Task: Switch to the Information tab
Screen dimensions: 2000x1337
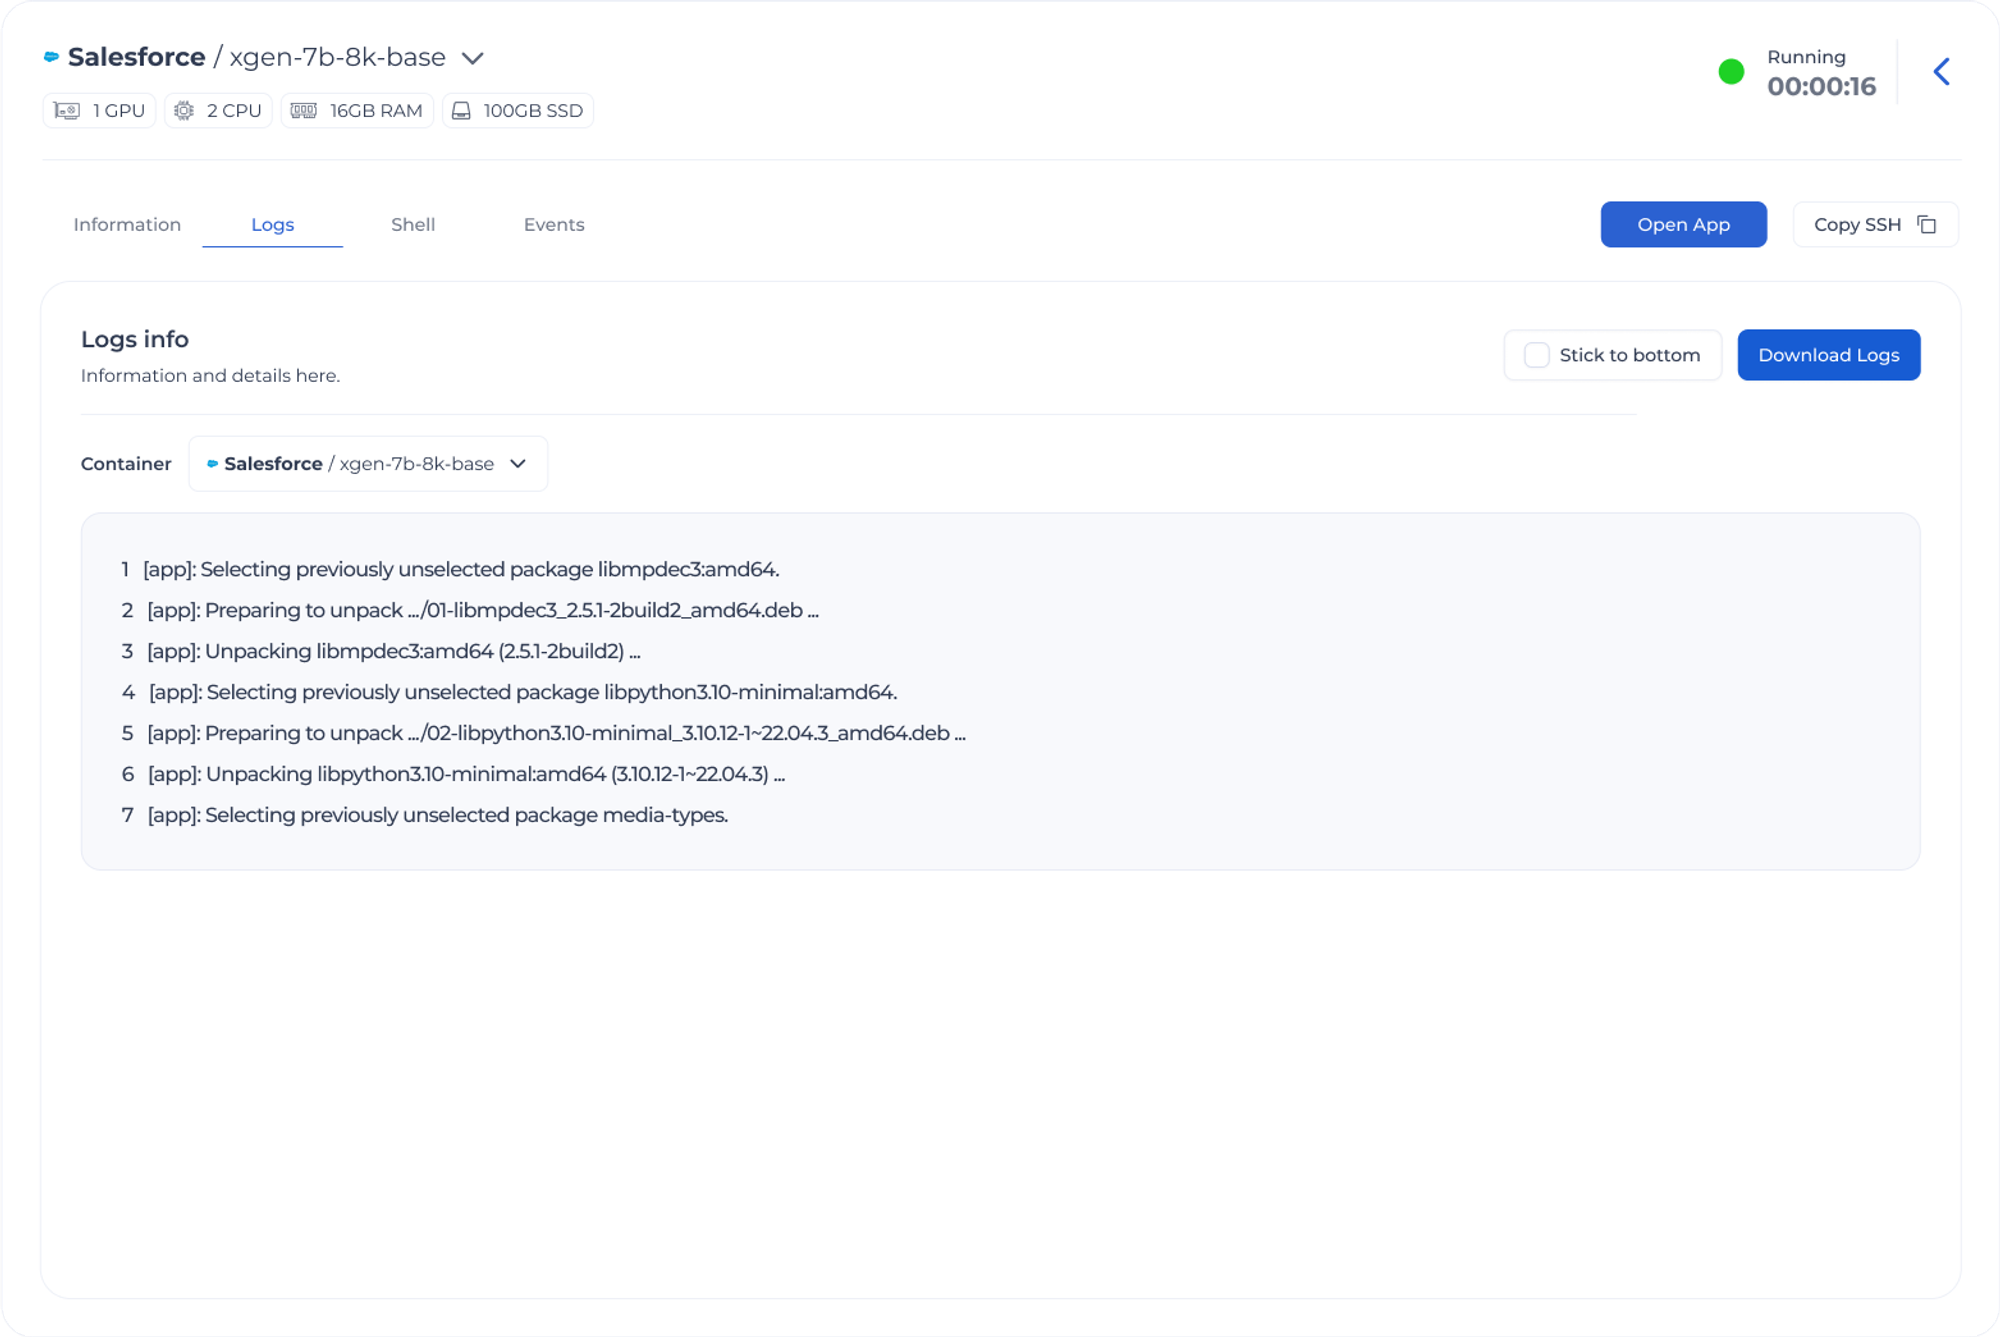Action: pos(127,225)
